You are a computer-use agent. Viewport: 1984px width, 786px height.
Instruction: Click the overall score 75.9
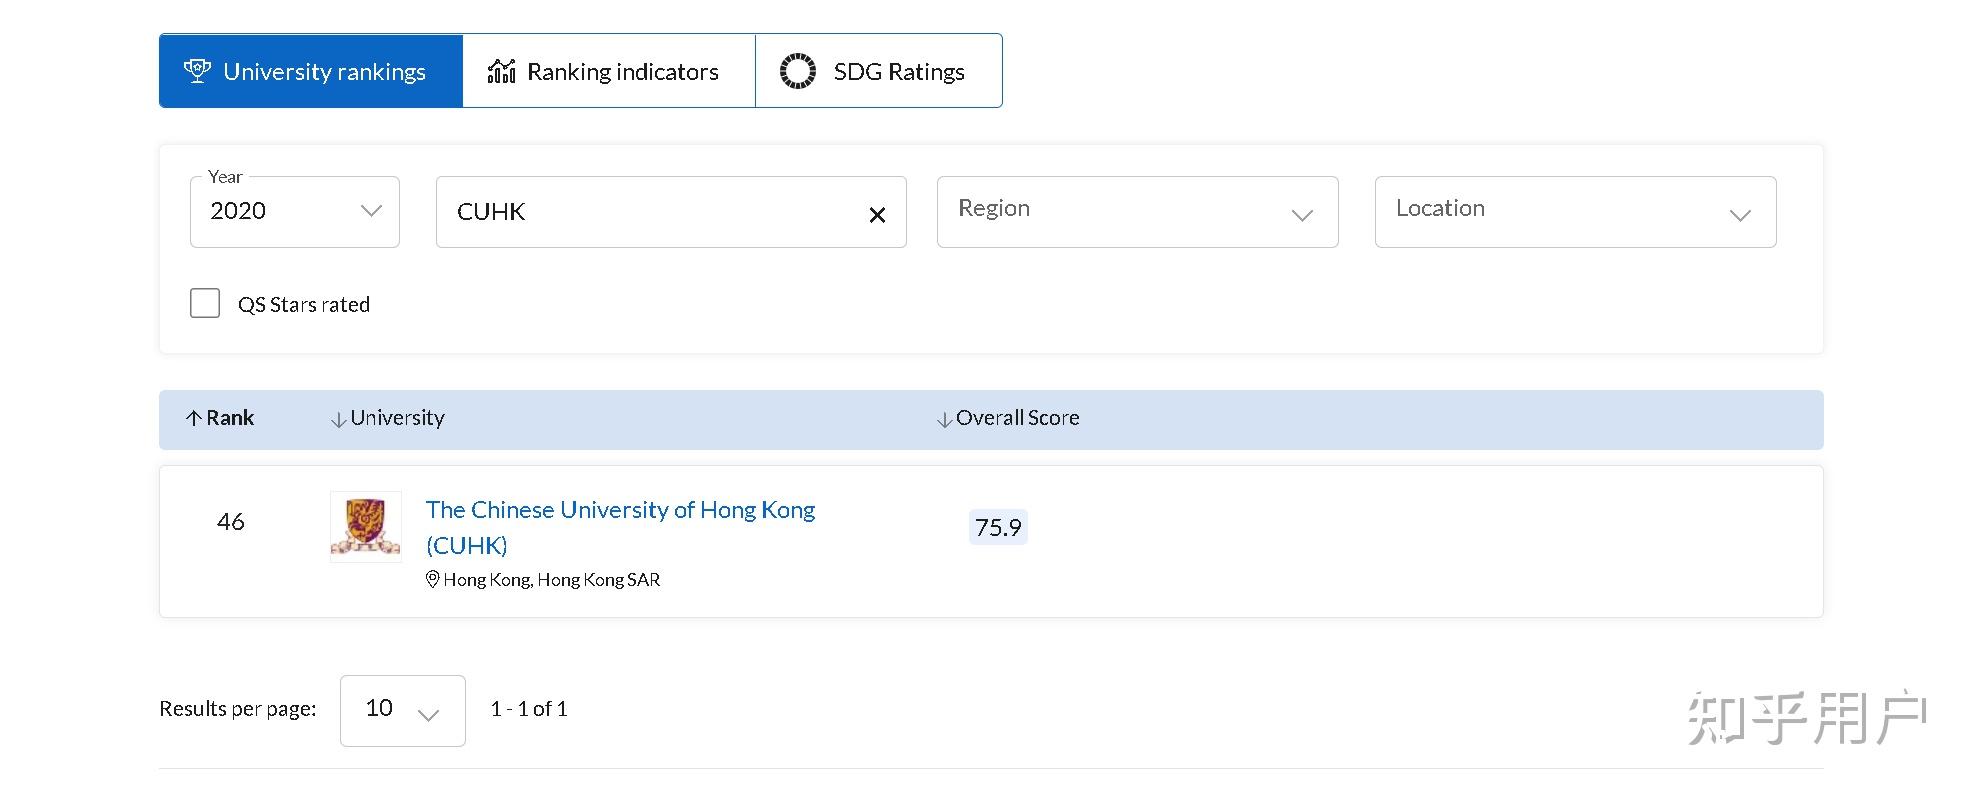(998, 527)
